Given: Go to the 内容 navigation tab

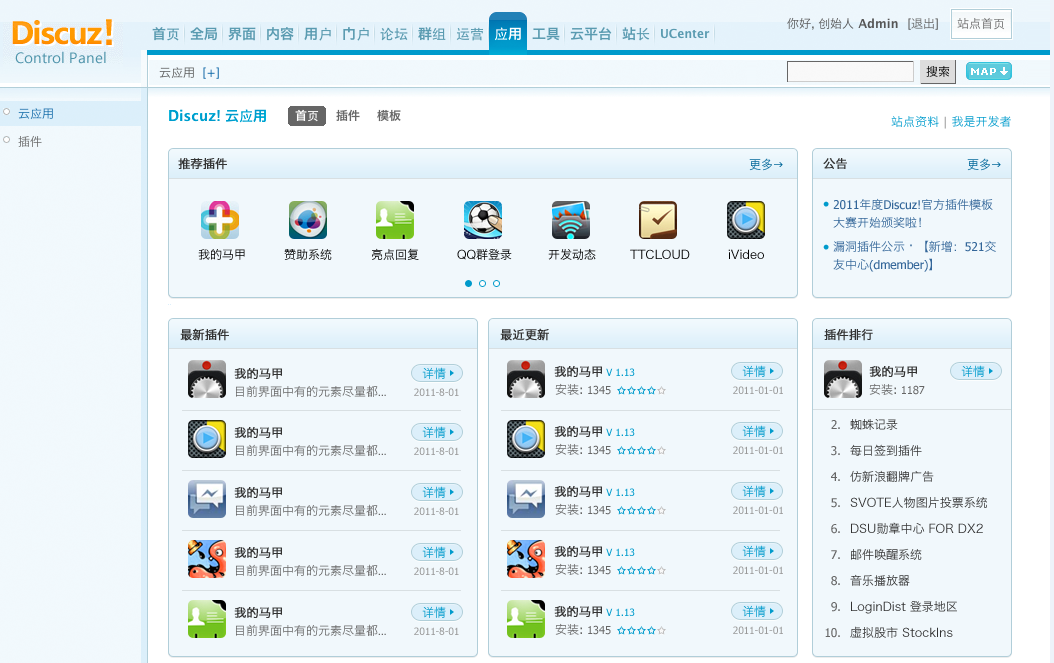Looking at the screenshot, I should (x=280, y=34).
